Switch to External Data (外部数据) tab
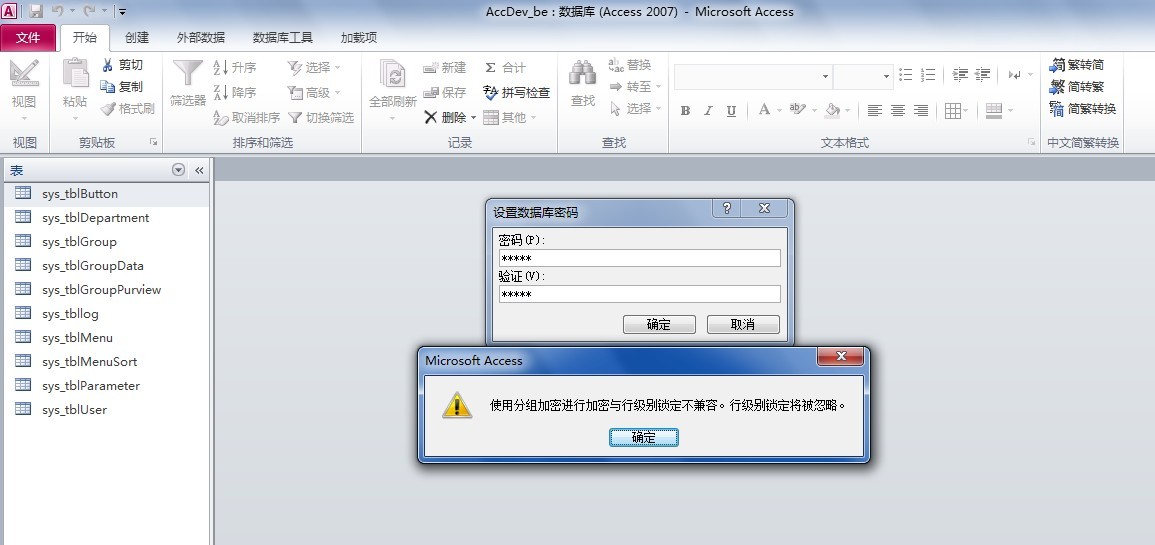Image resolution: width=1155 pixels, height=545 pixels. [201, 38]
